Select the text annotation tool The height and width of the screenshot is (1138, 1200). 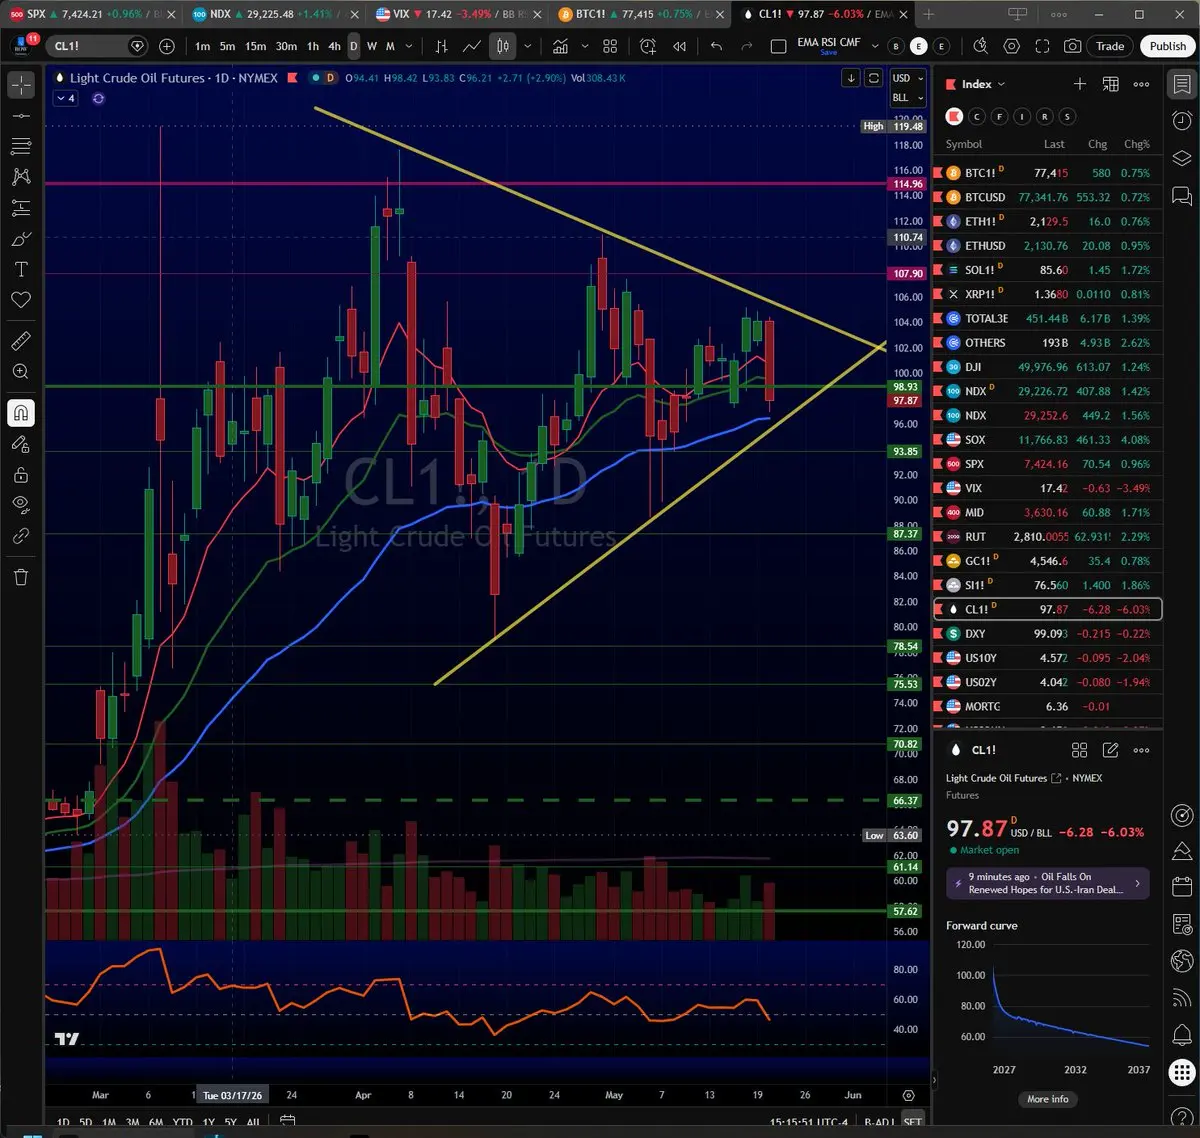tap(21, 269)
